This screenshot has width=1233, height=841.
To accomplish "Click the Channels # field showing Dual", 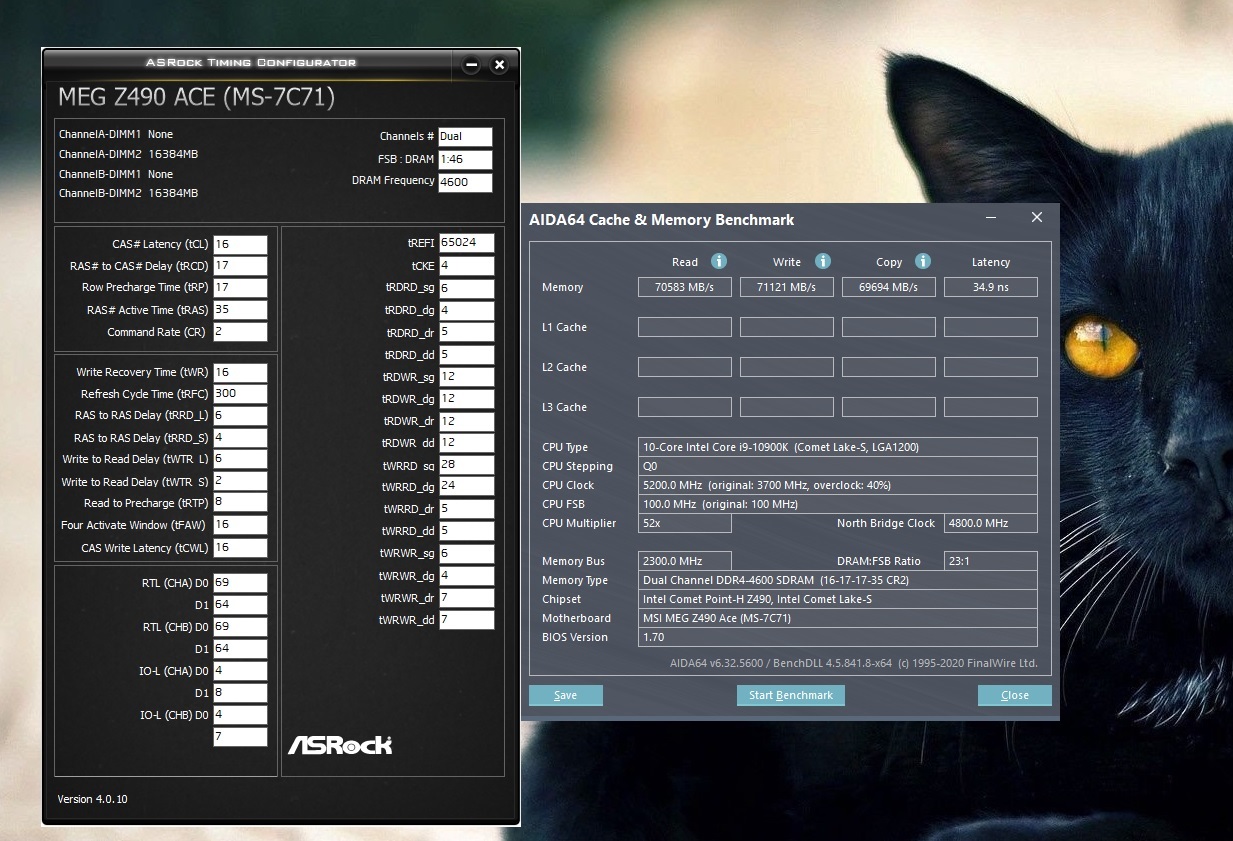I will click(465, 137).
